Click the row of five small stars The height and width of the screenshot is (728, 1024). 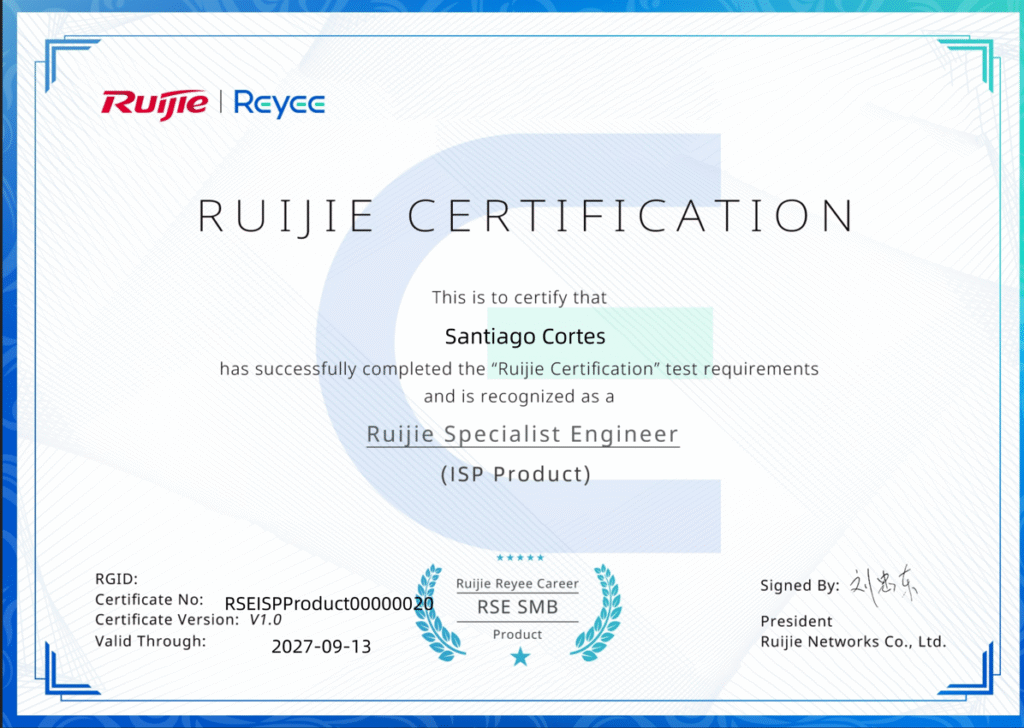tap(519, 558)
